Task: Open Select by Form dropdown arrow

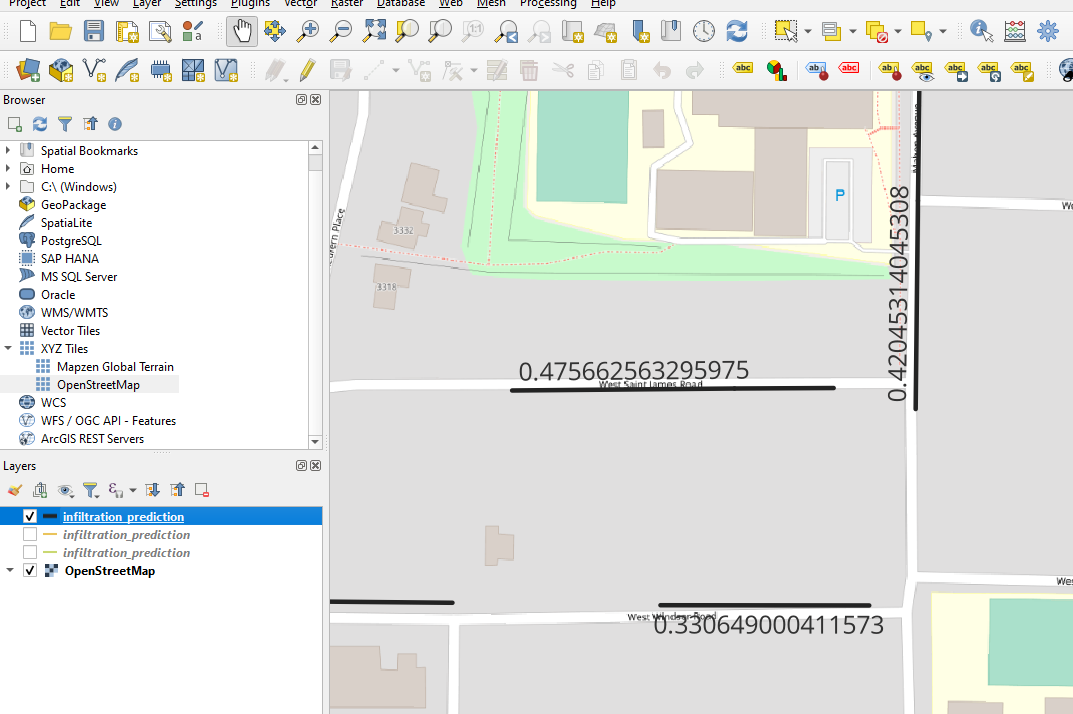Action: pos(853,31)
